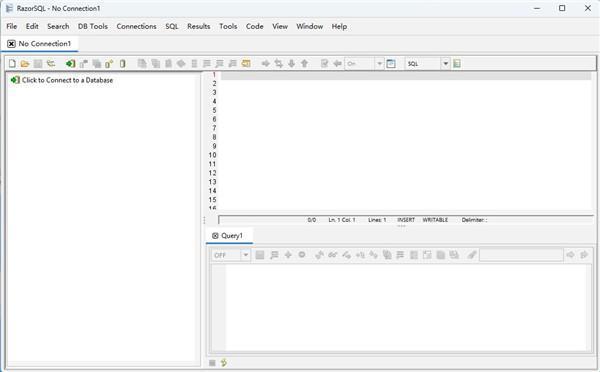Image resolution: width=600 pixels, height=372 pixels.
Task: Open the SQL menu in the menu bar
Action: [x=172, y=26]
